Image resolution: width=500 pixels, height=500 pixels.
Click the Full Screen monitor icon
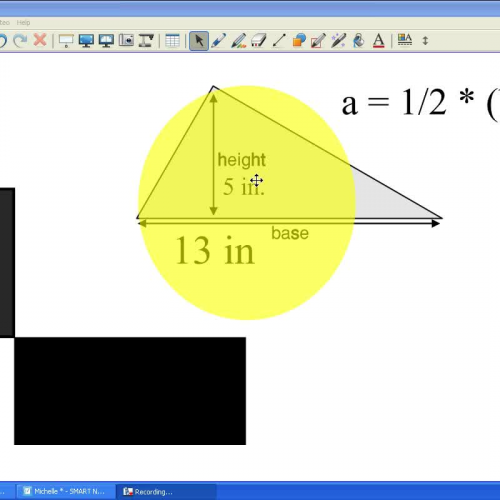coord(86,41)
